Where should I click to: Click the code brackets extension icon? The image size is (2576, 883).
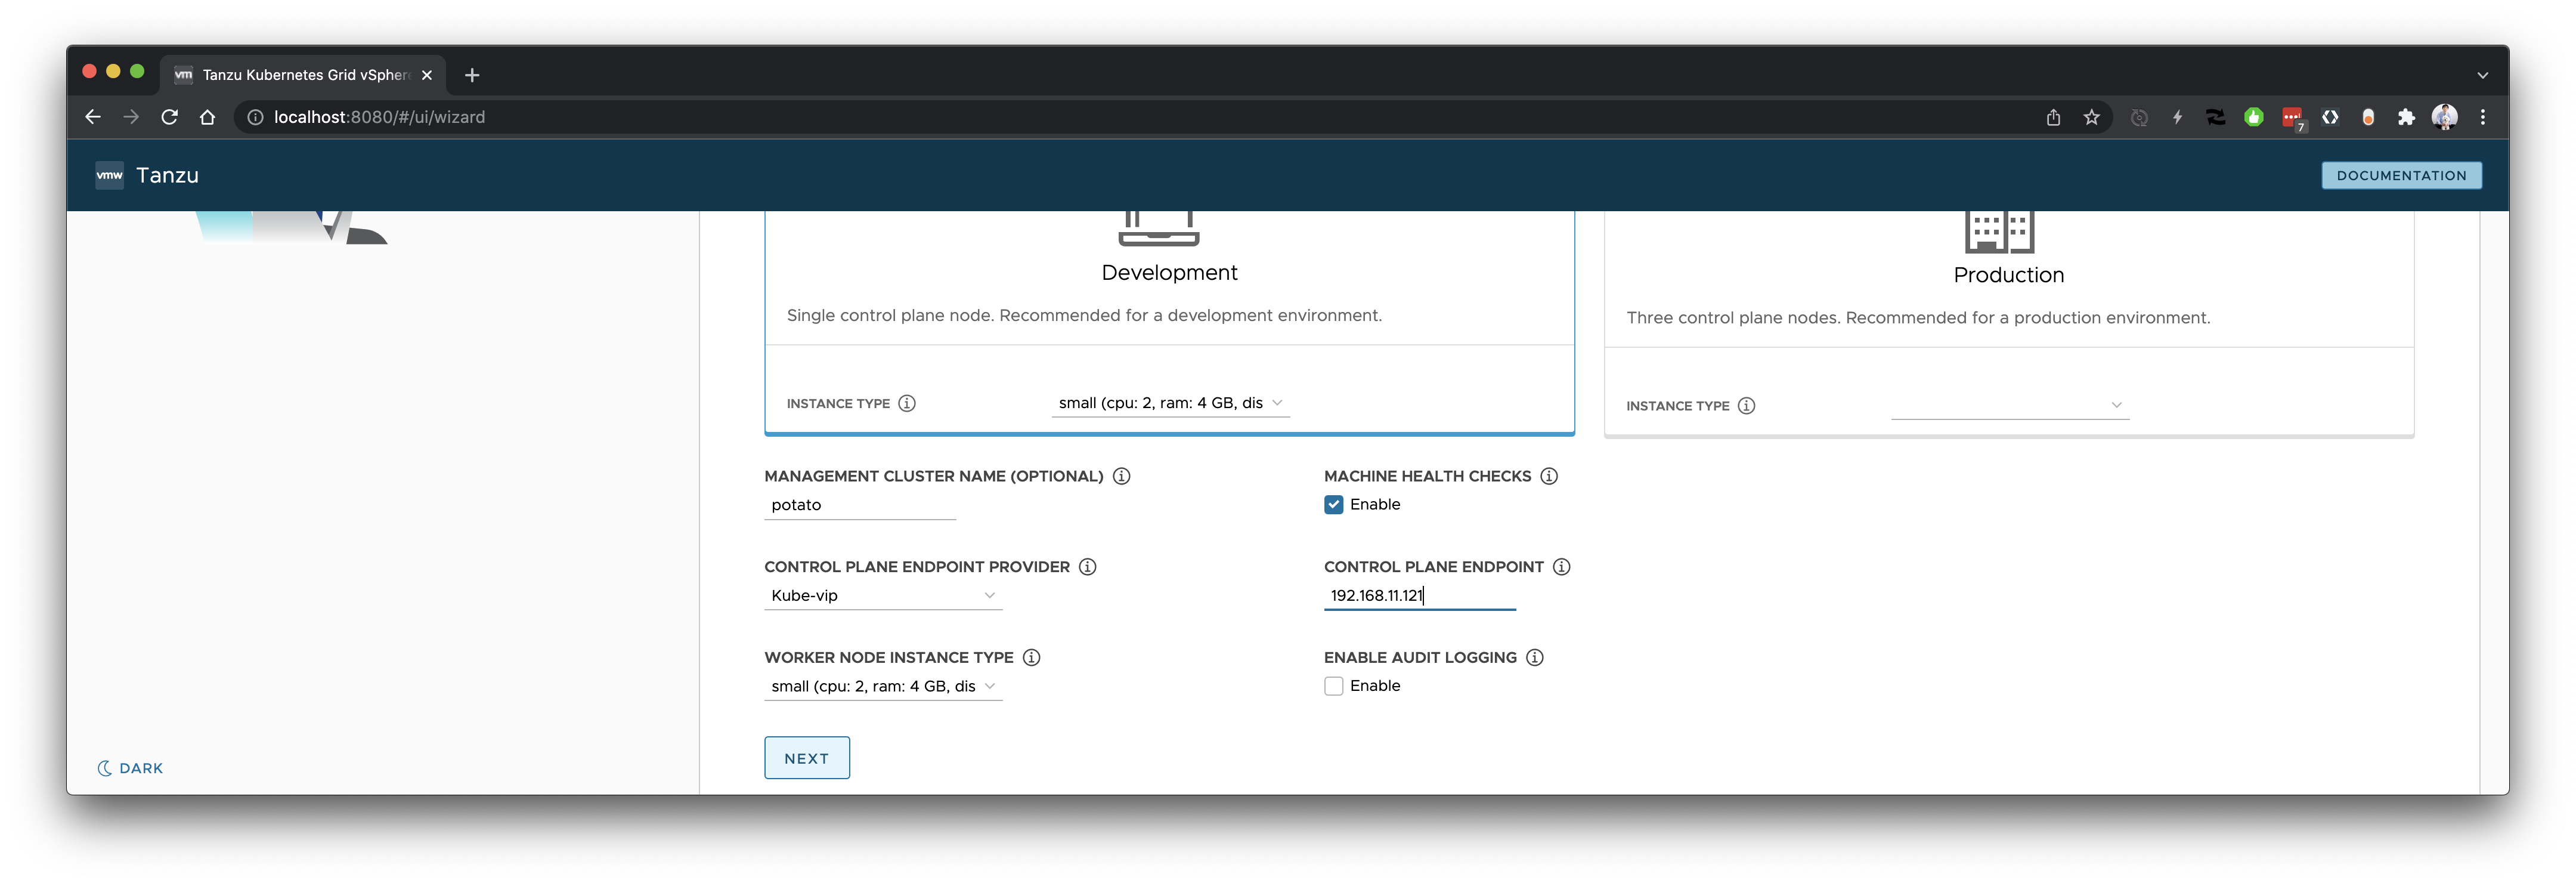[2330, 117]
